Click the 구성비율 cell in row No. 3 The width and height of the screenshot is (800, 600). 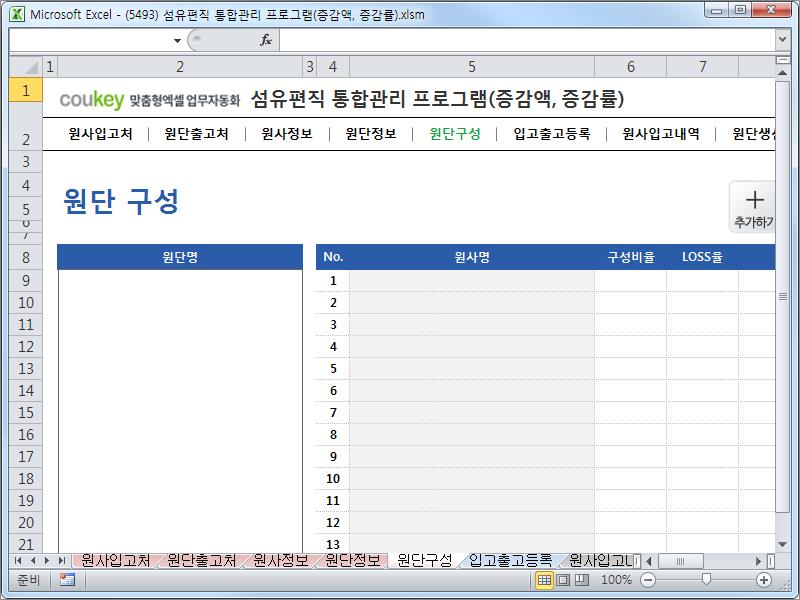coord(631,324)
